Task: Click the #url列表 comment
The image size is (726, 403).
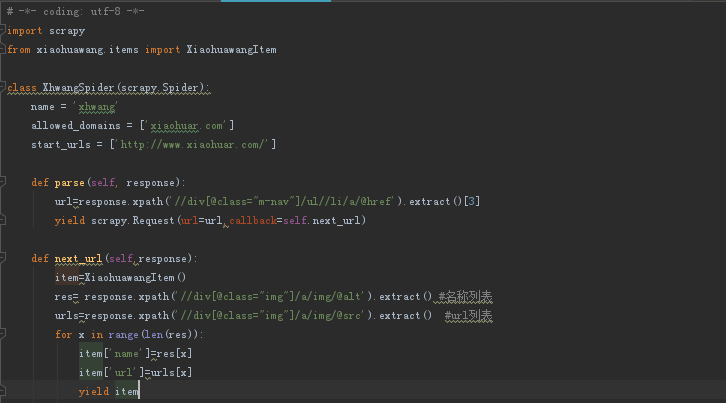Action: [469, 315]
